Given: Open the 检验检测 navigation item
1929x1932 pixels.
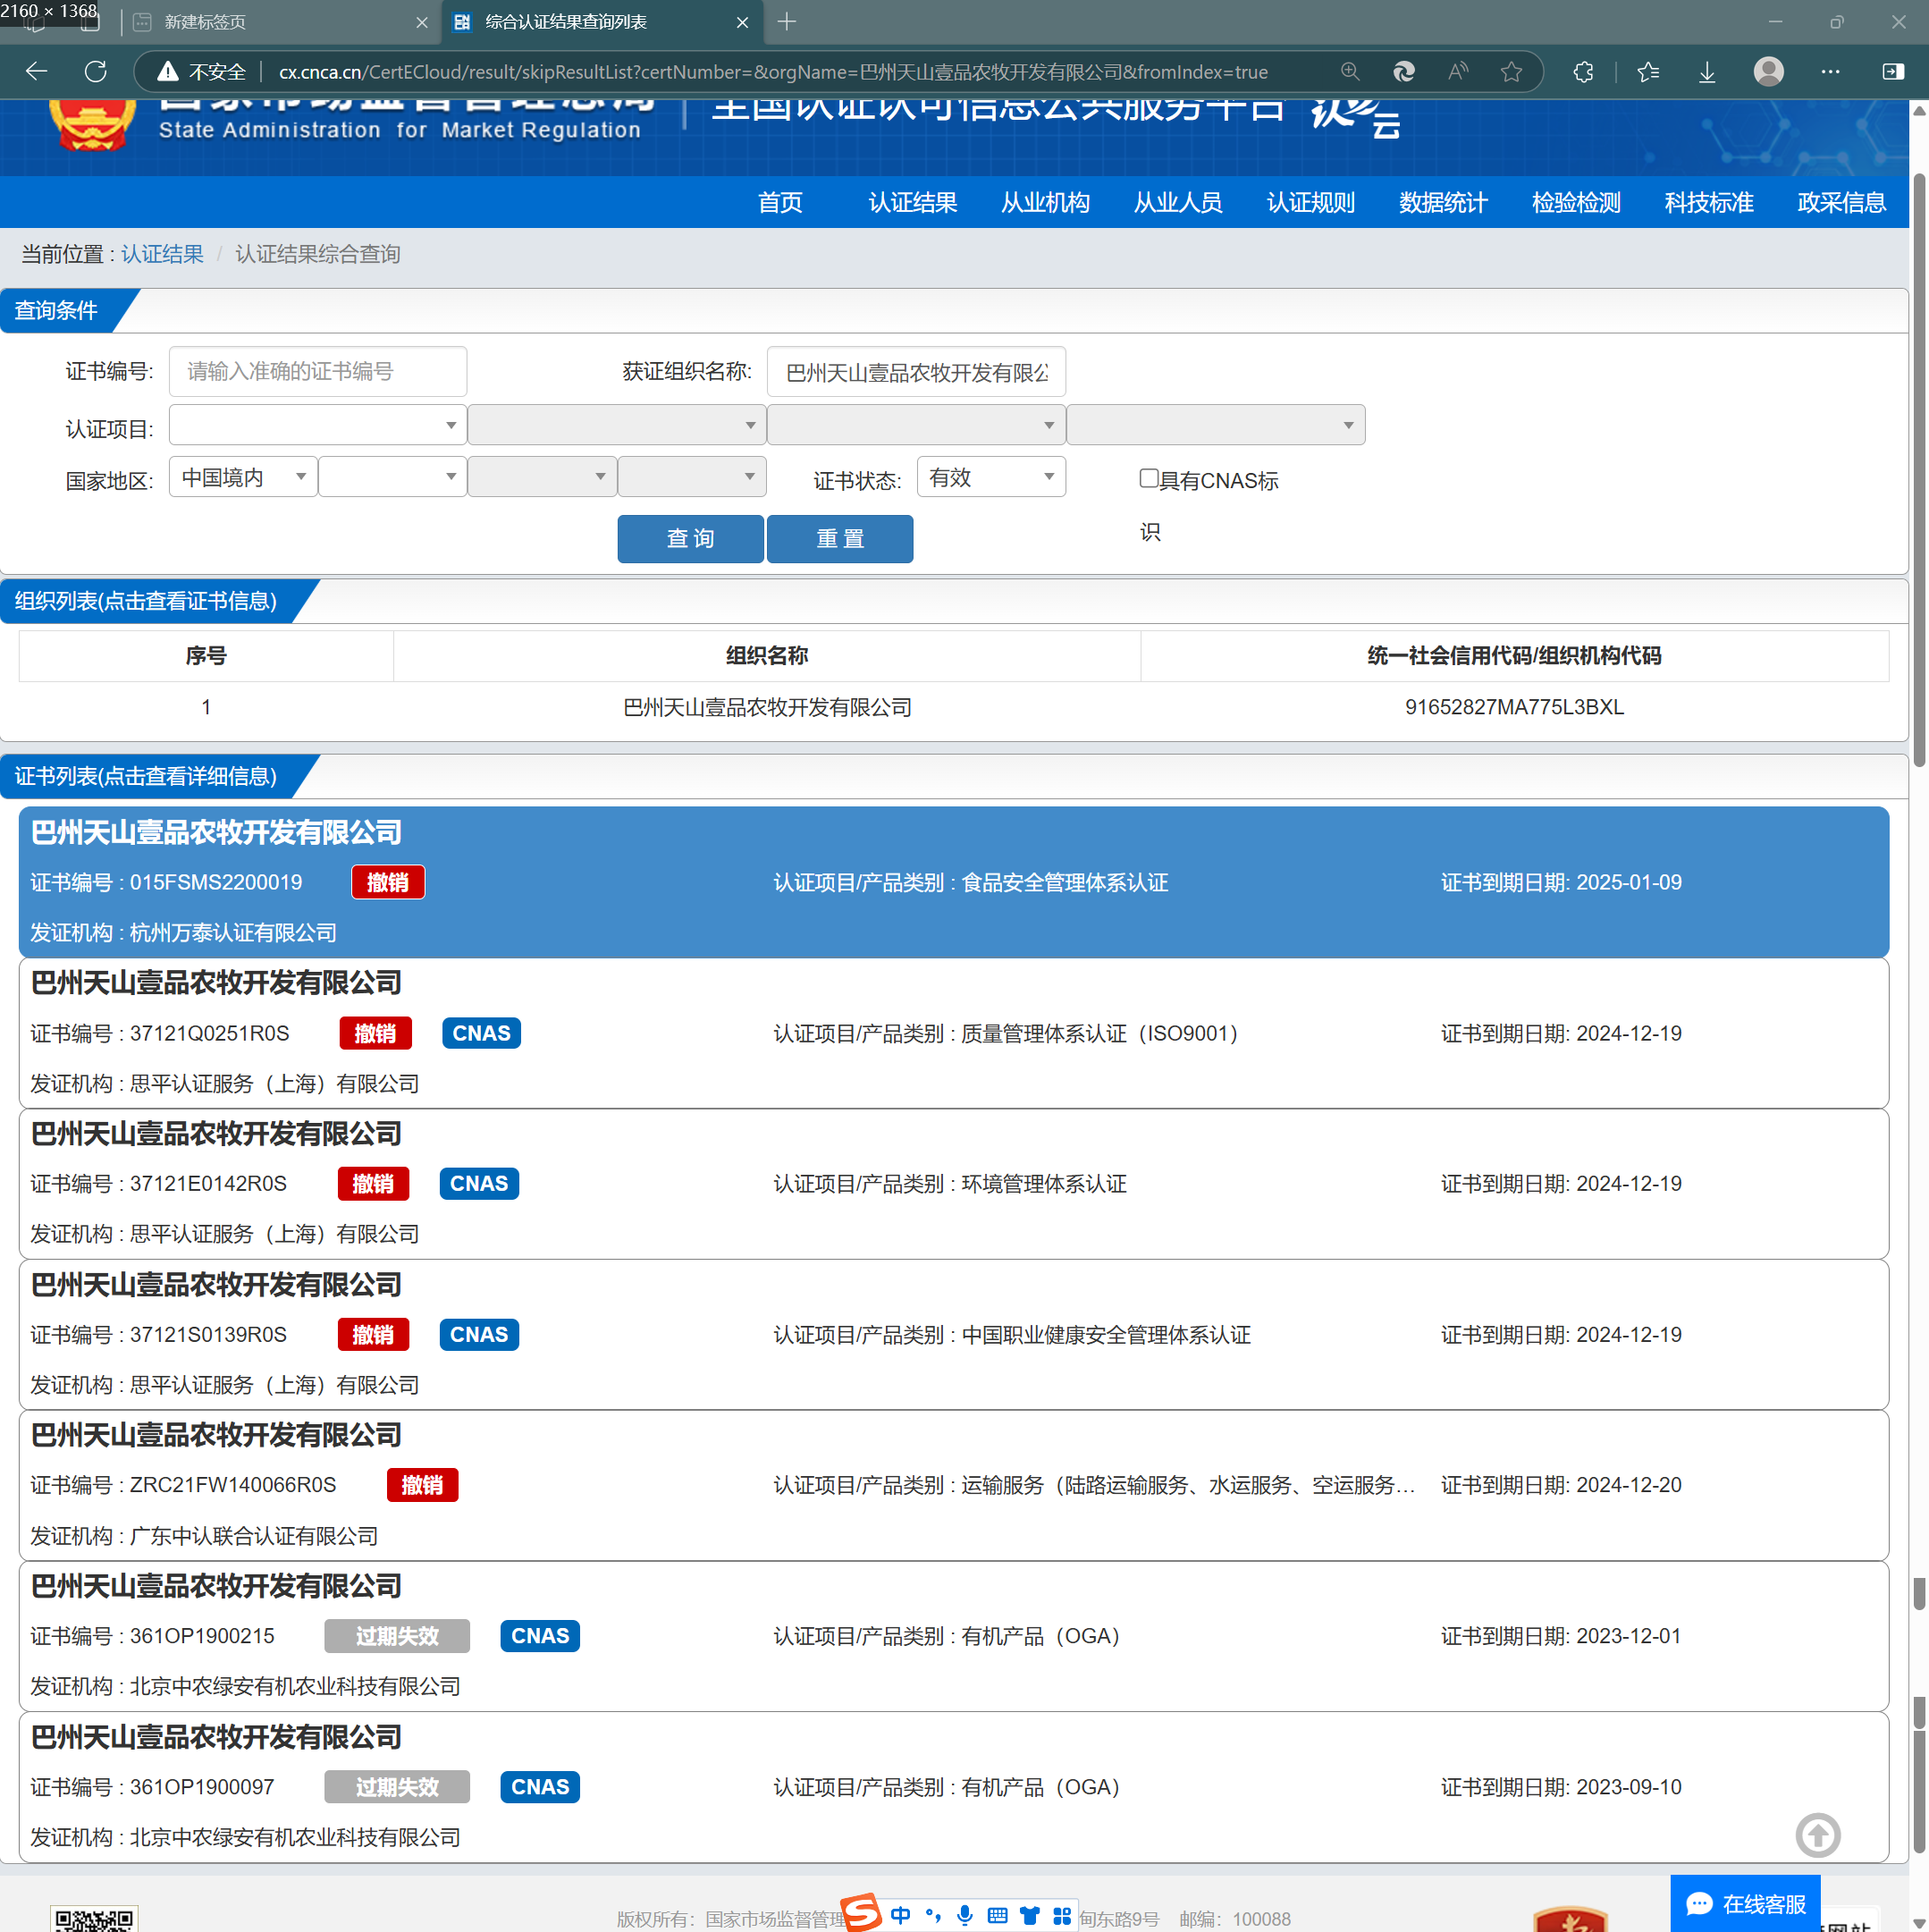Looking at the screenshot, I should click(1576, 203).
